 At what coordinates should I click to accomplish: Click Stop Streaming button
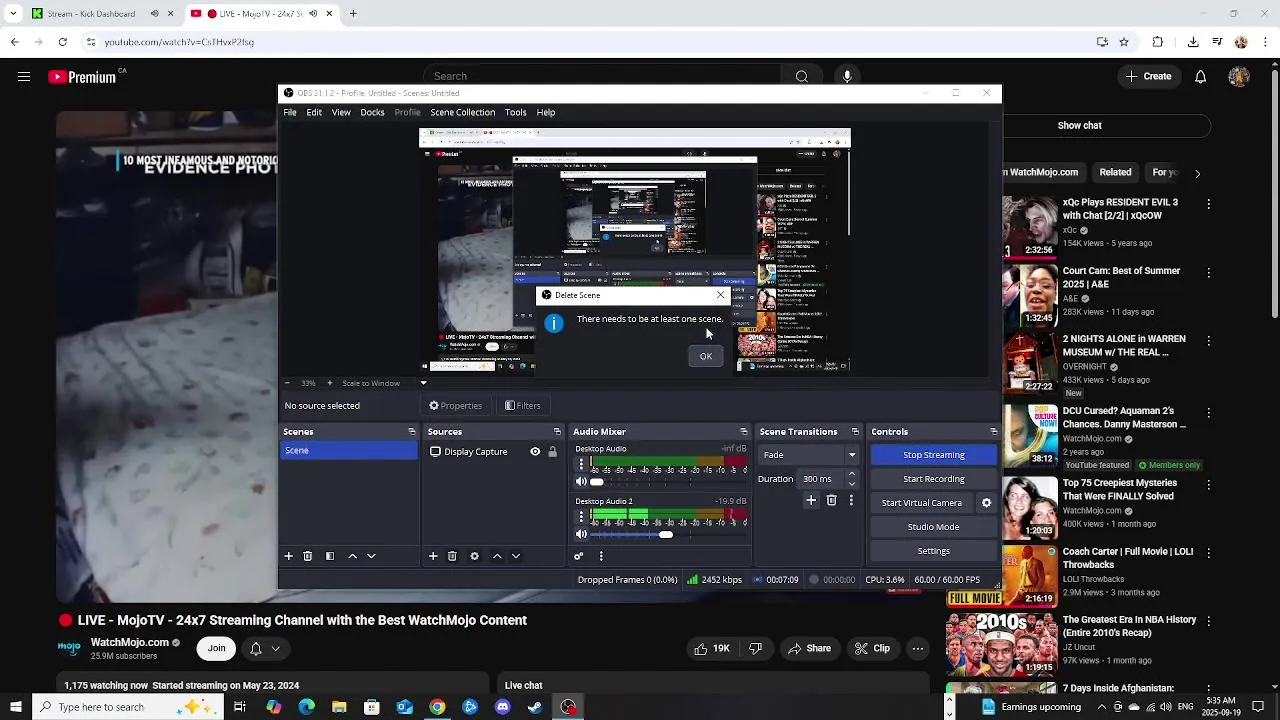click(933, 455)
